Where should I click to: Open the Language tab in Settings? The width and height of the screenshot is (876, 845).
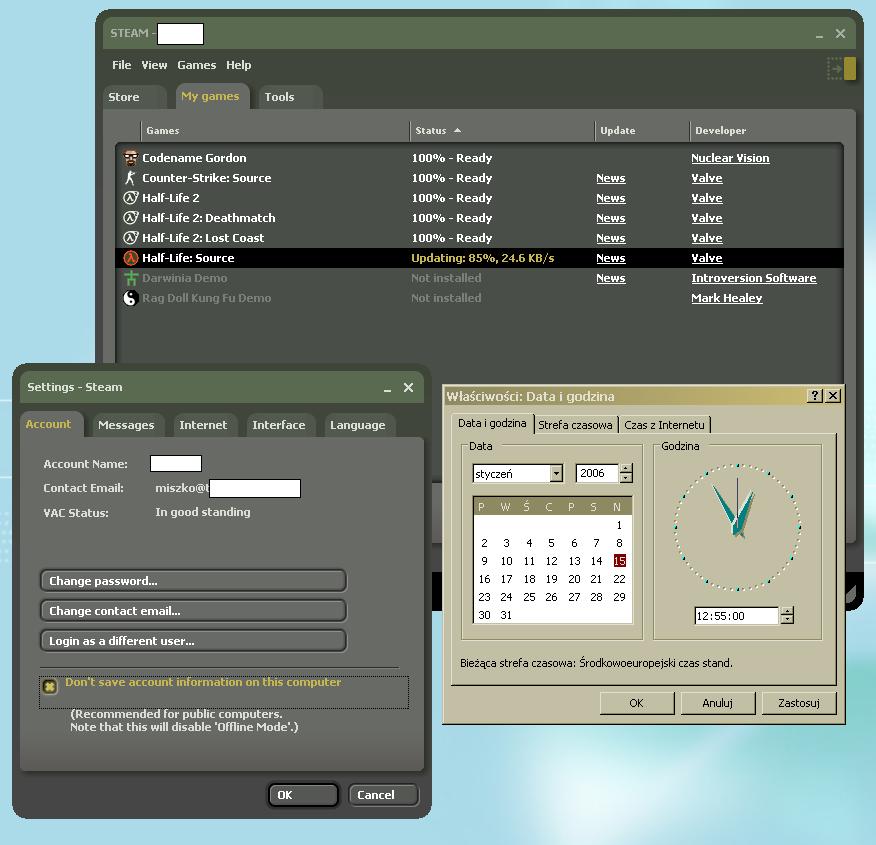click(358, 425)
